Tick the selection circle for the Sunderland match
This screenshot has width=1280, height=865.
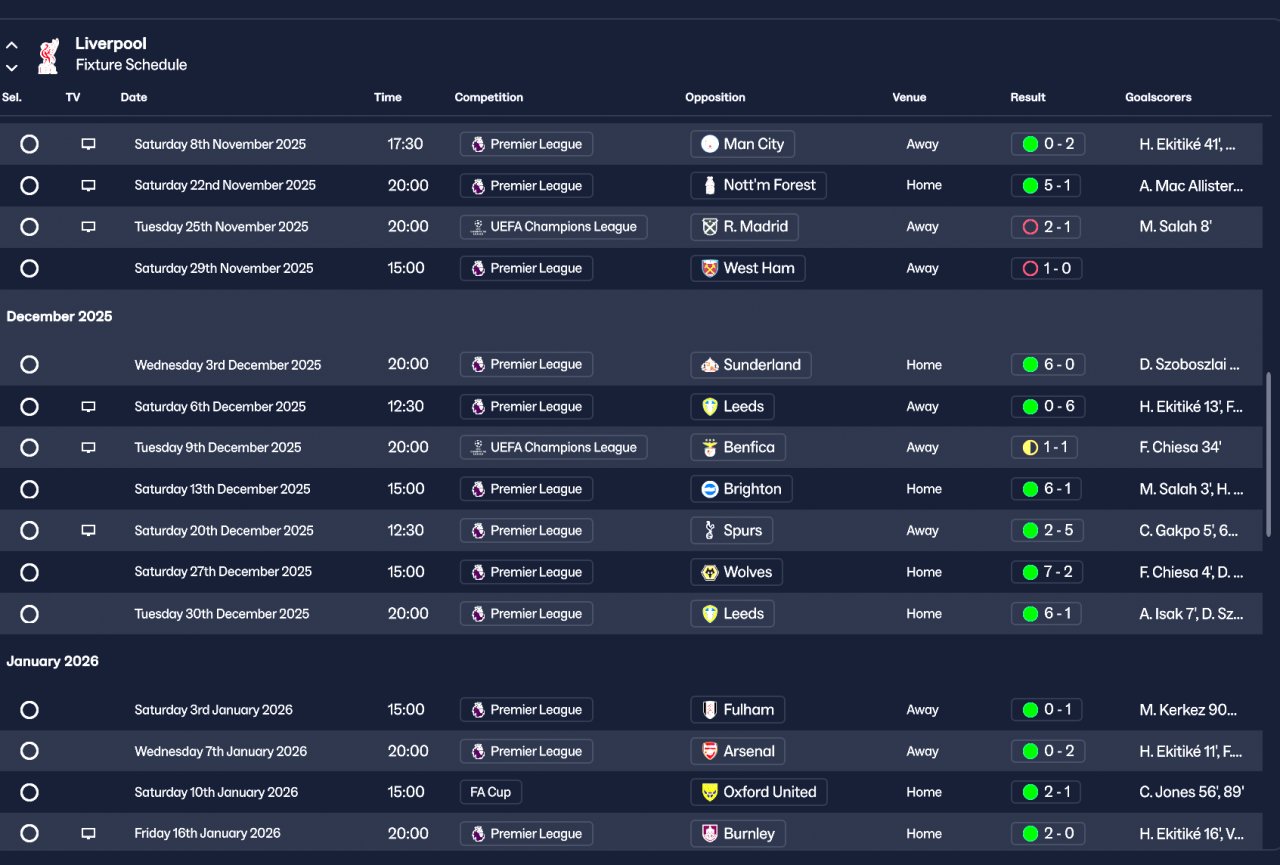coord(29,365)
